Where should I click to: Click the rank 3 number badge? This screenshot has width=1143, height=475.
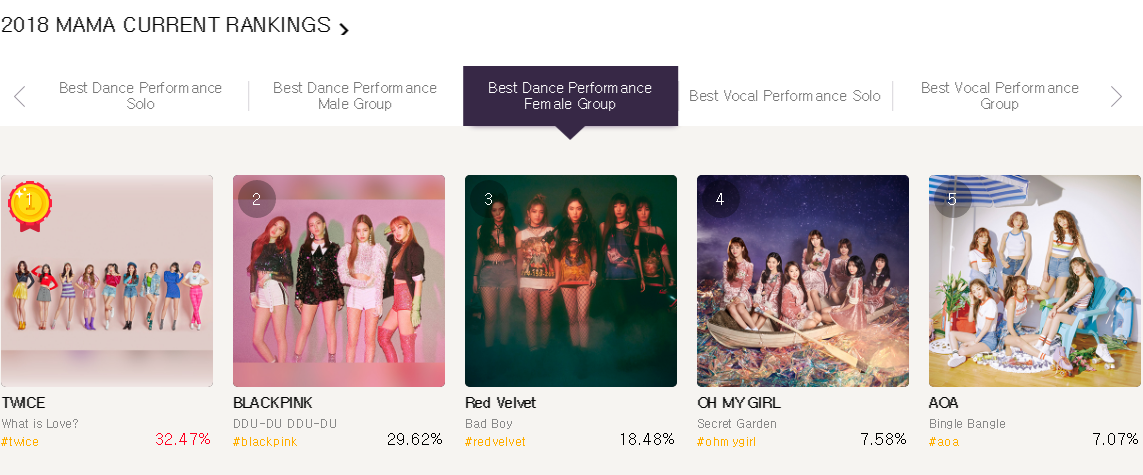point(488,199)
